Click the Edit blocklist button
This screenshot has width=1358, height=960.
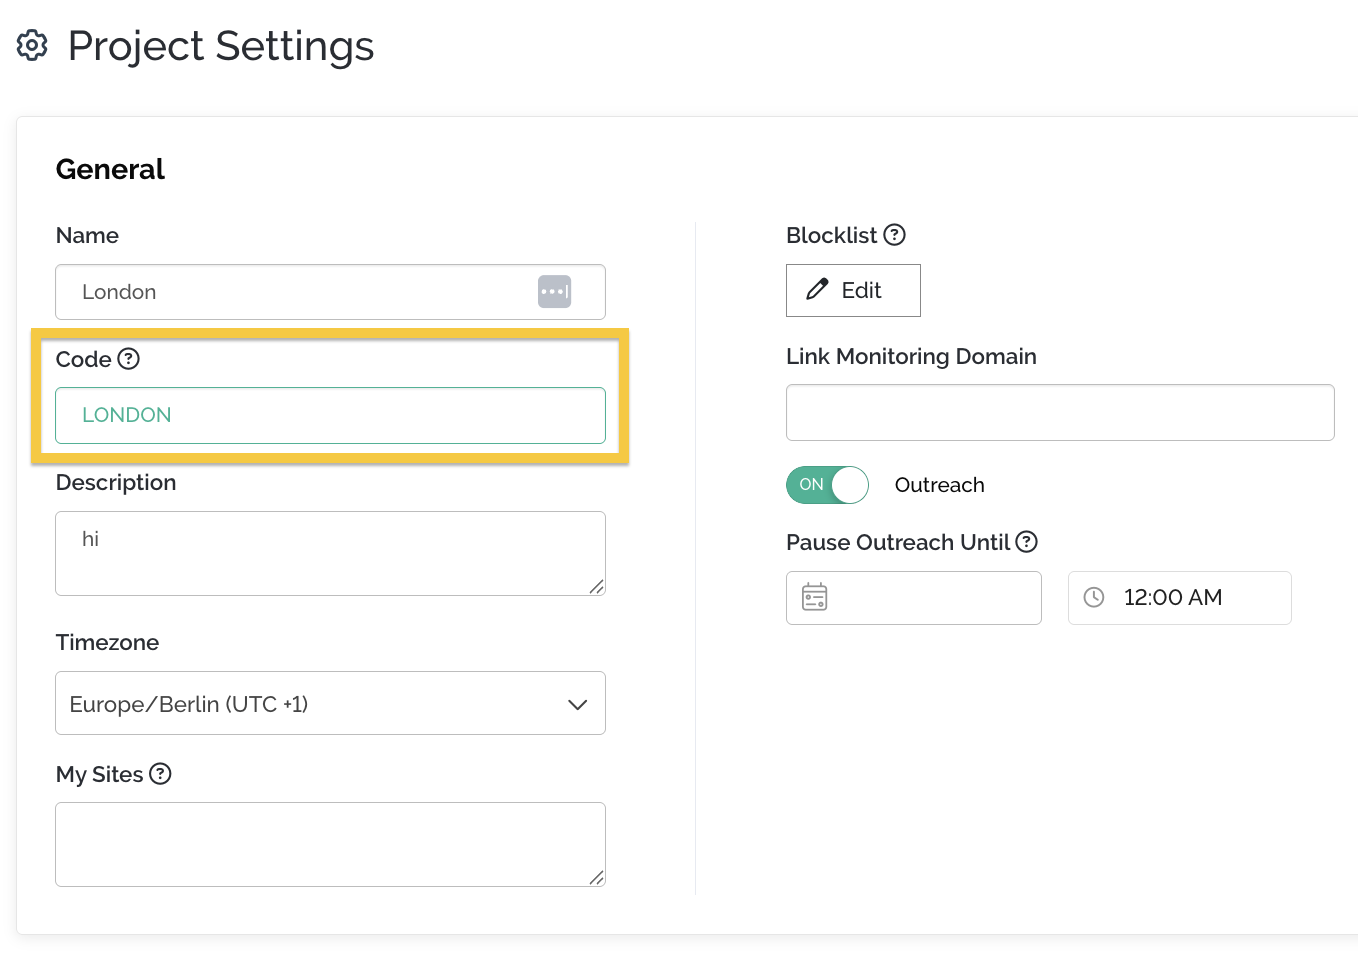coord(853,291)
